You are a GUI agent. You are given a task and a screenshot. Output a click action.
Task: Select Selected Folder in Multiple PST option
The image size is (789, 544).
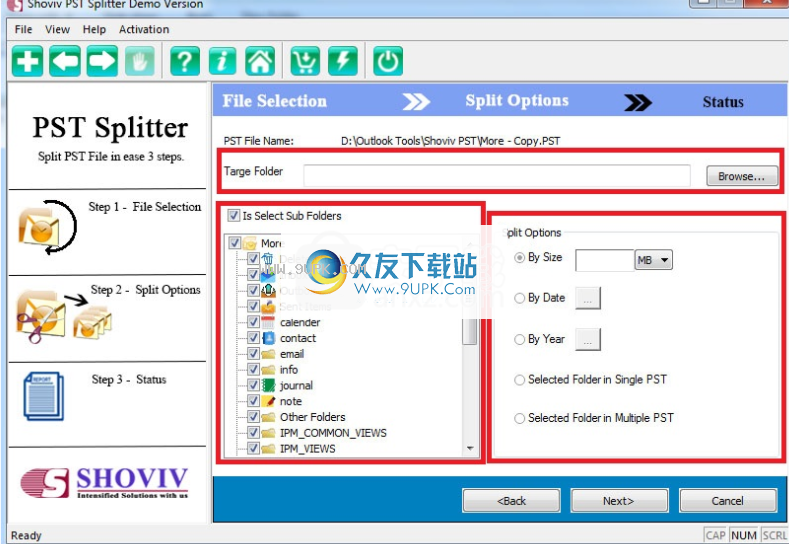coord(519,418)
